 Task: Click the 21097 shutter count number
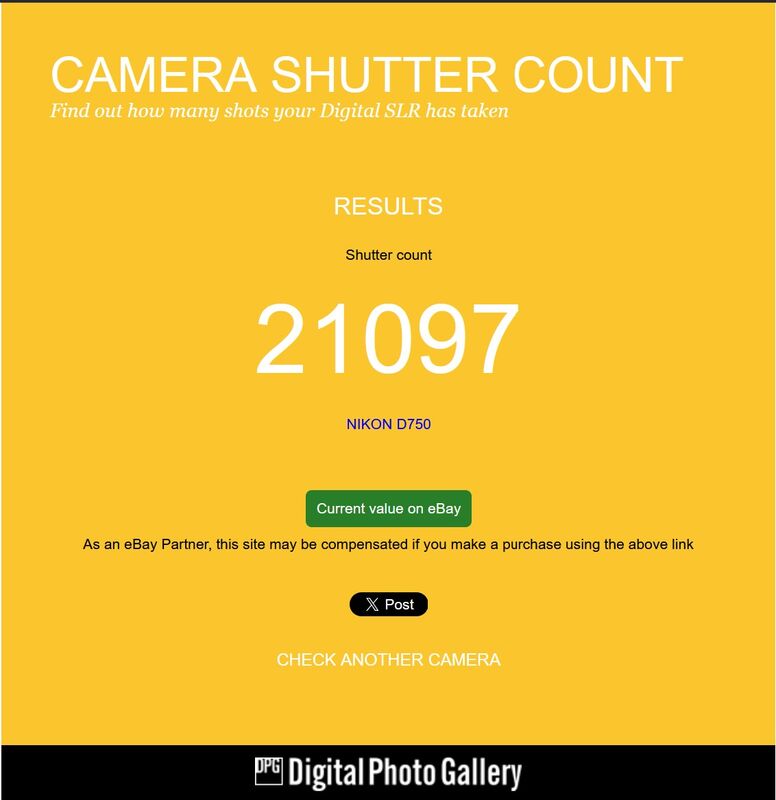tap(387, 338)
